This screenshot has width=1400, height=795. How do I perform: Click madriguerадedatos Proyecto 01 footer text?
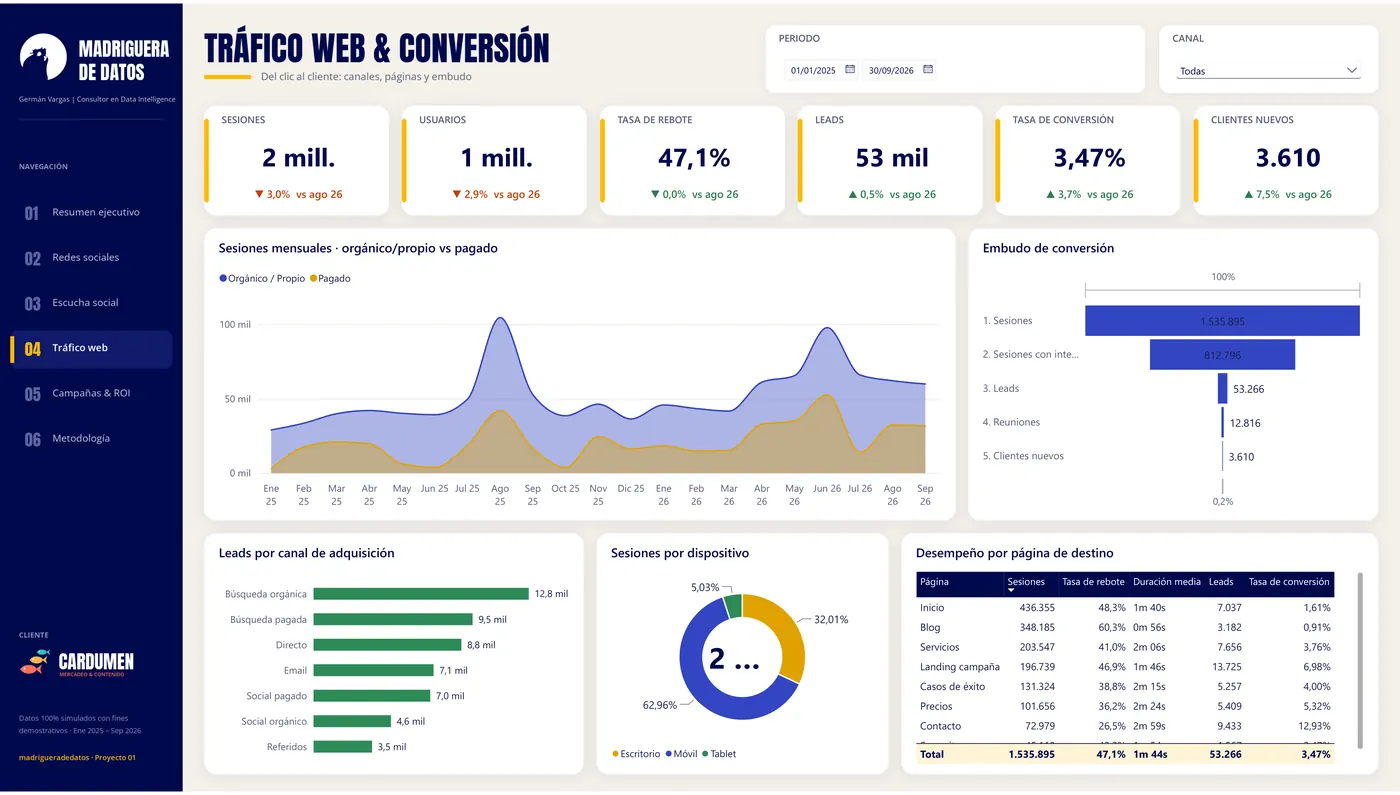[77, 758]
